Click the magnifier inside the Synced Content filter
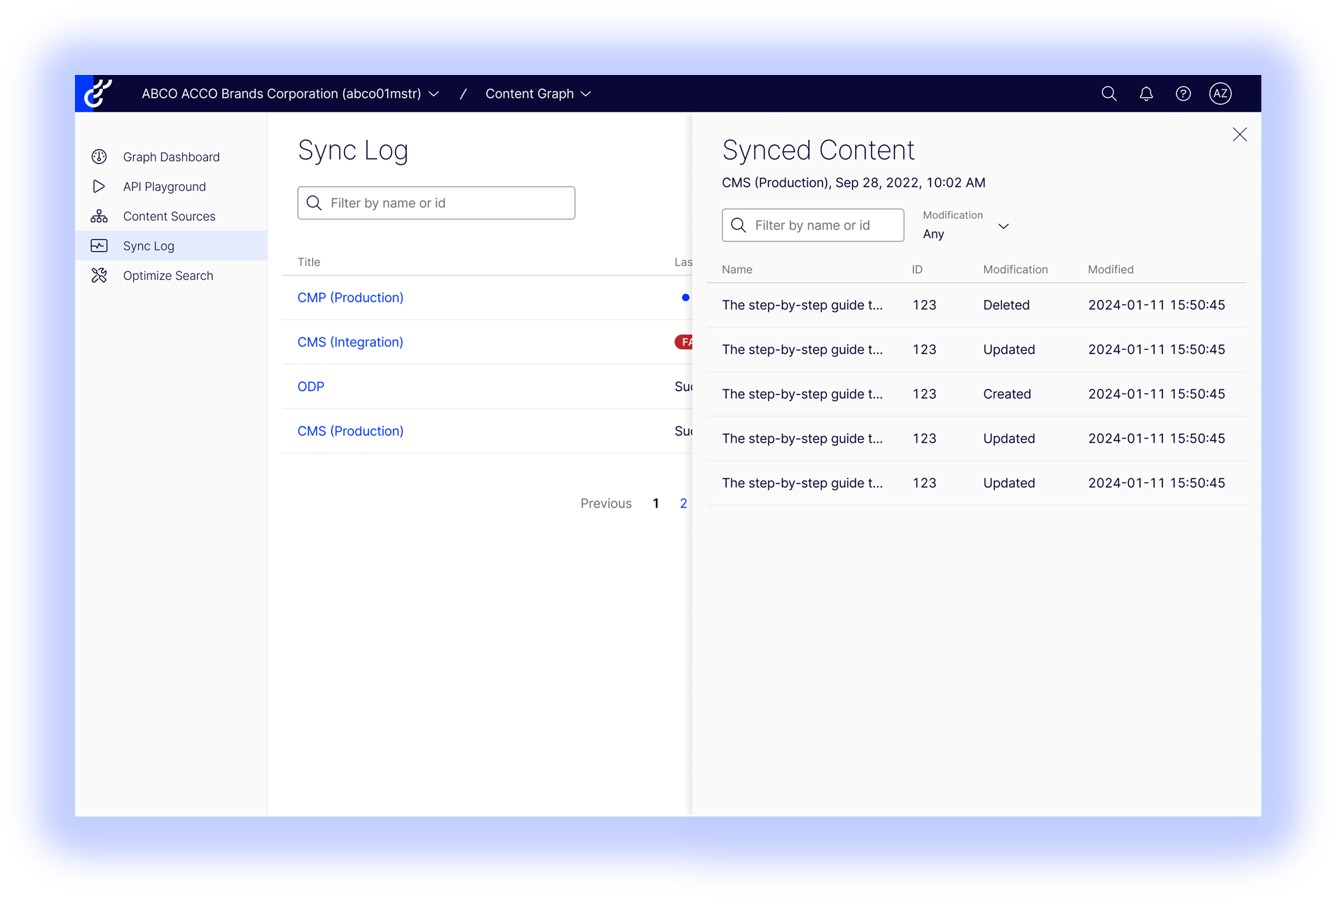 (x=738, y=225)
